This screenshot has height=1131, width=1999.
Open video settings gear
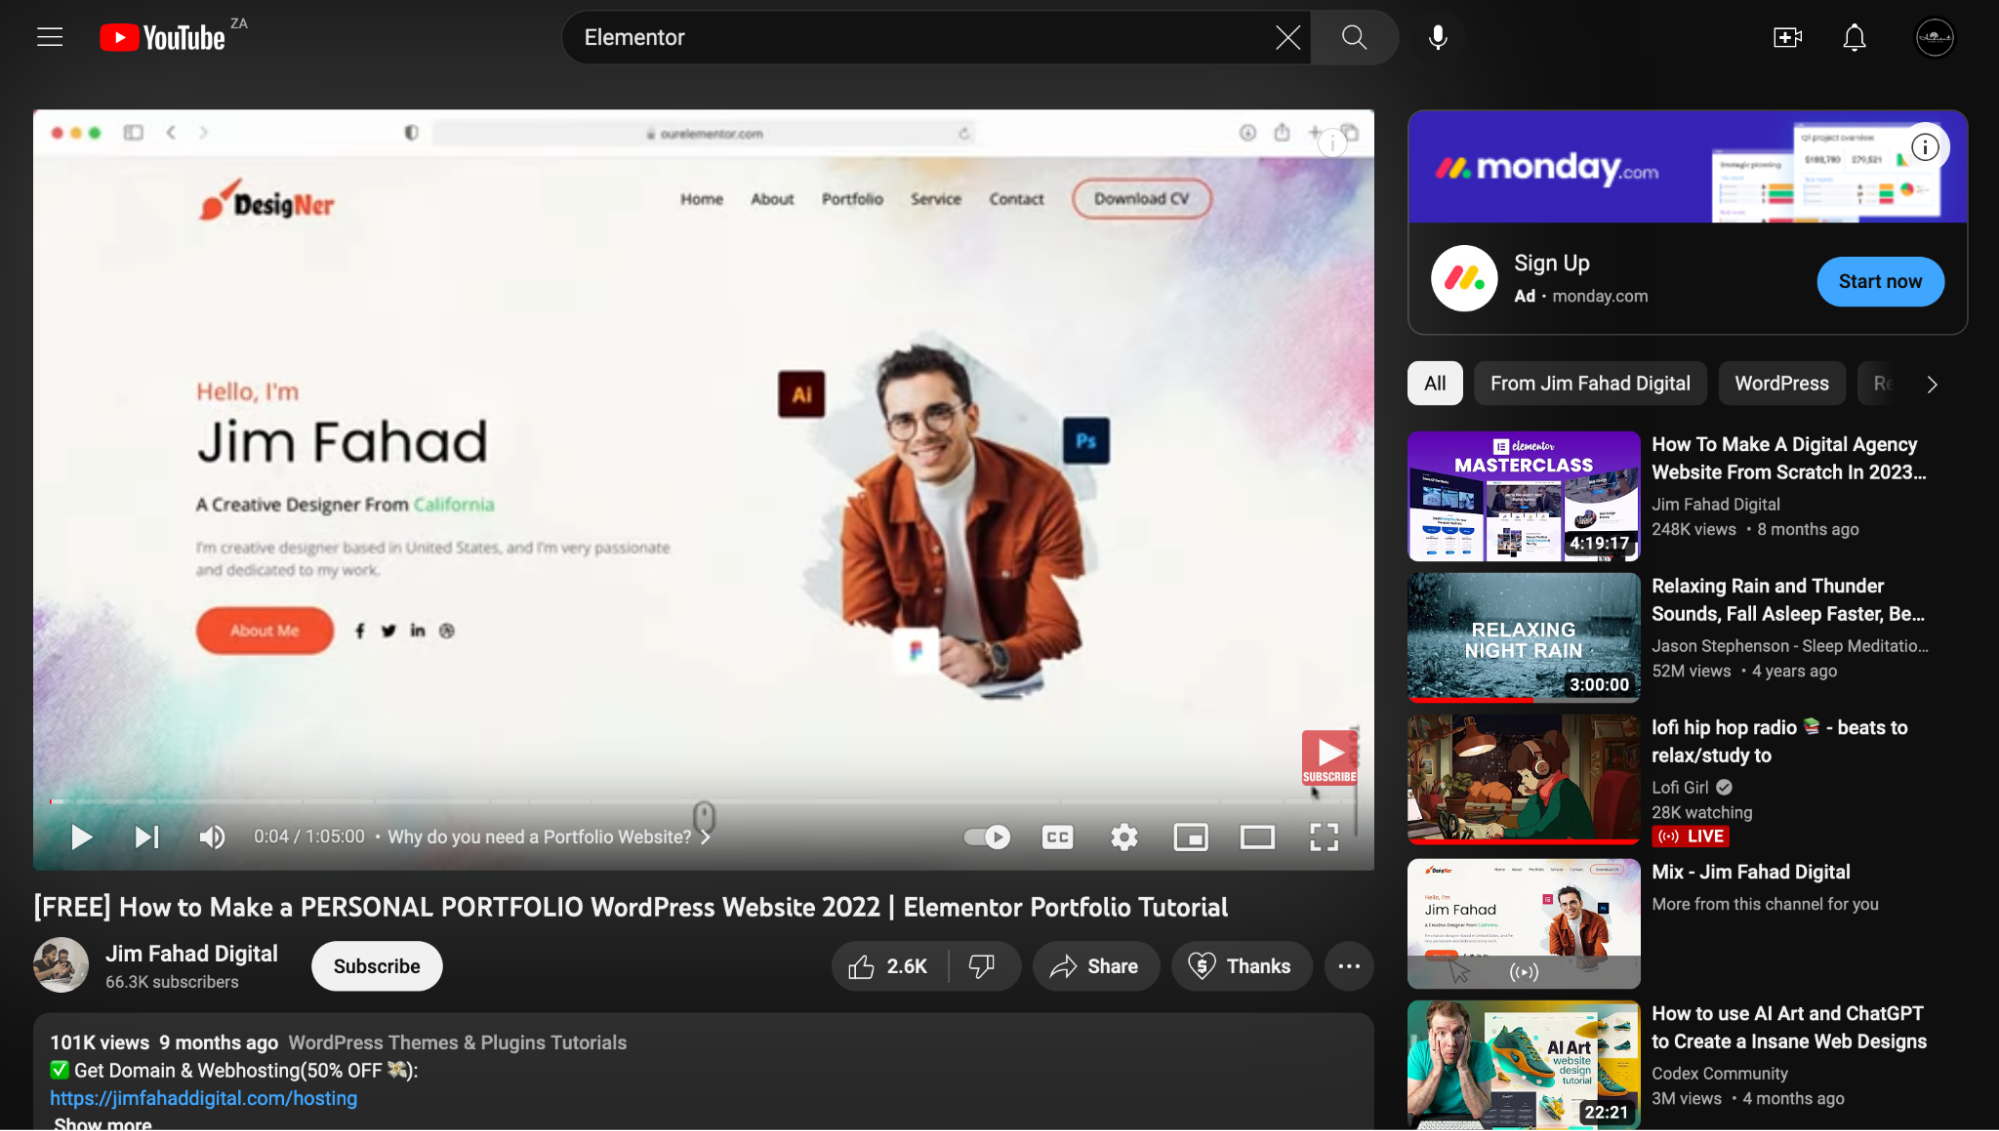click(x=1124, y=837)
